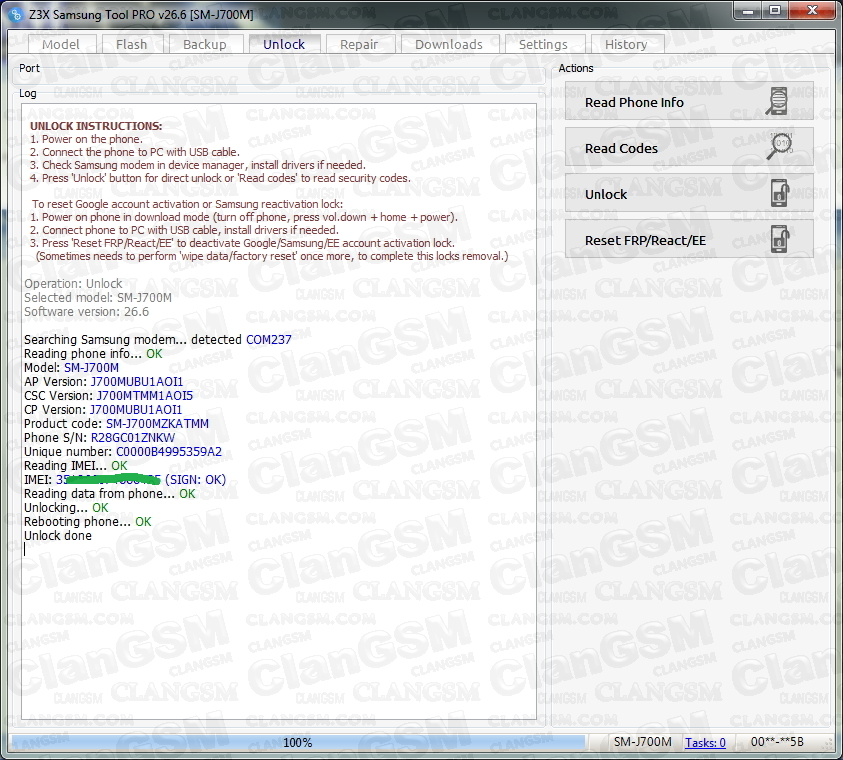Click the unlocked phone icon beside Unlock
Image resolution: width=843 pixels, height=760 pixels.
[780, 193]
